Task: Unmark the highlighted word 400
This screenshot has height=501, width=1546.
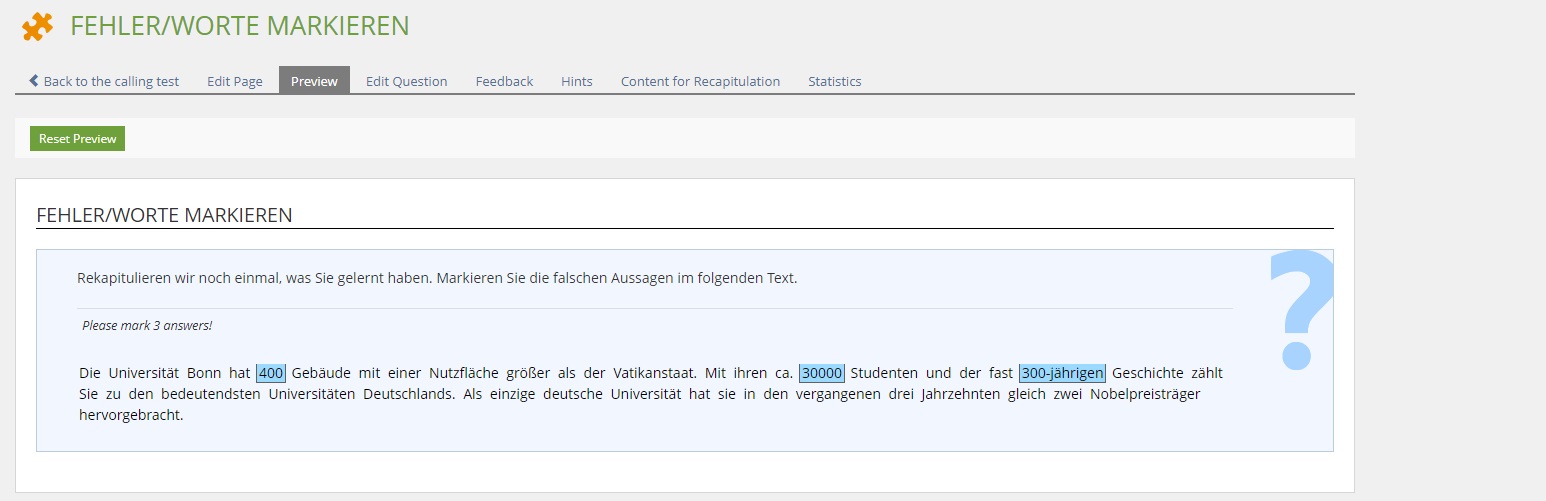Action: (271, 373)
